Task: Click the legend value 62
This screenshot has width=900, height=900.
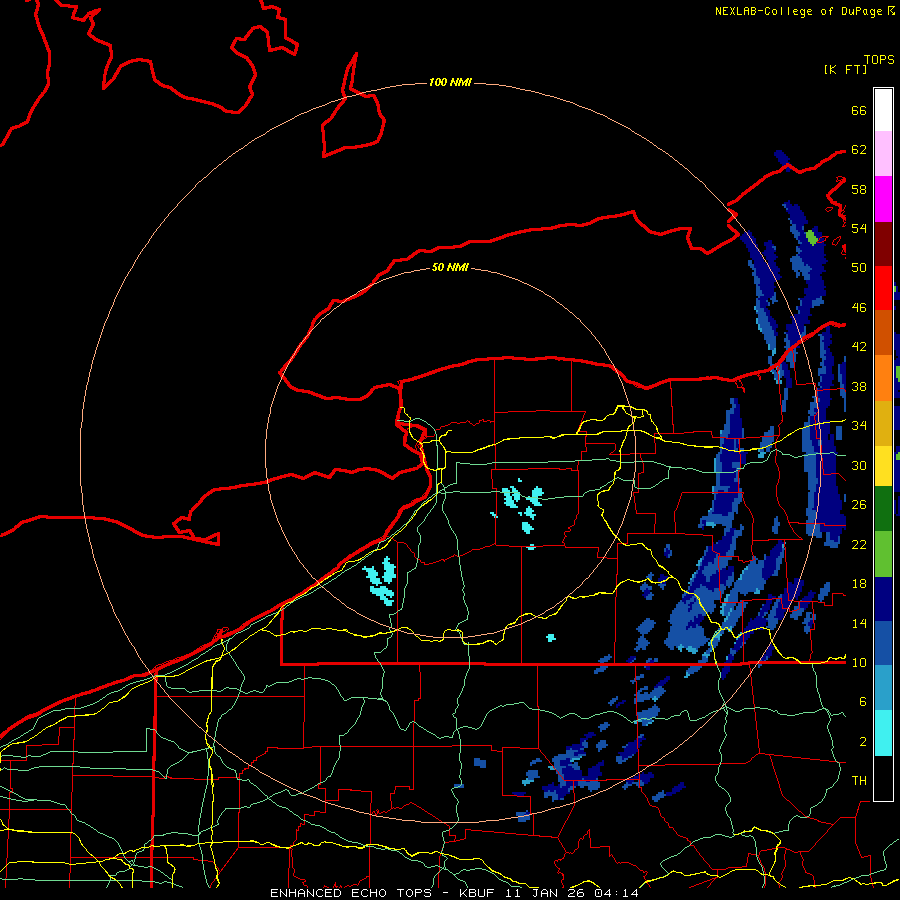Action: click(x=859, y=149)
